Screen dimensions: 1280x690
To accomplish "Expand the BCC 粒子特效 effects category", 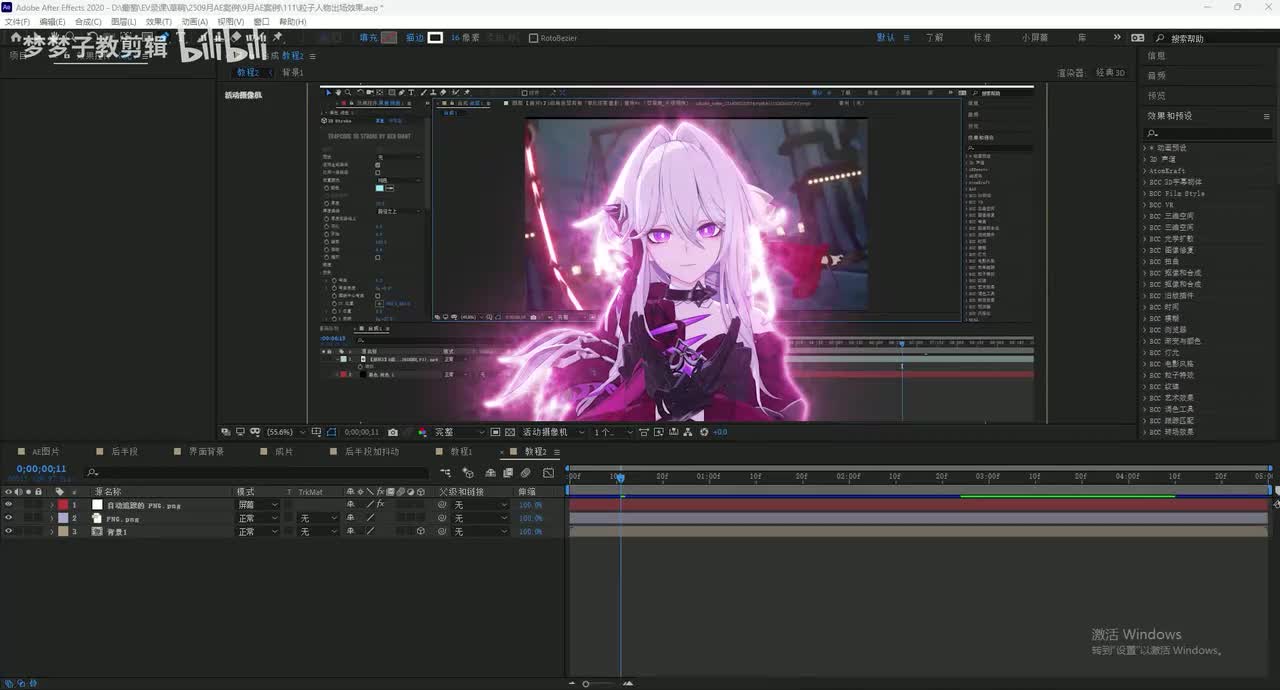I will pyautogui.click(x=1147, y=375).
